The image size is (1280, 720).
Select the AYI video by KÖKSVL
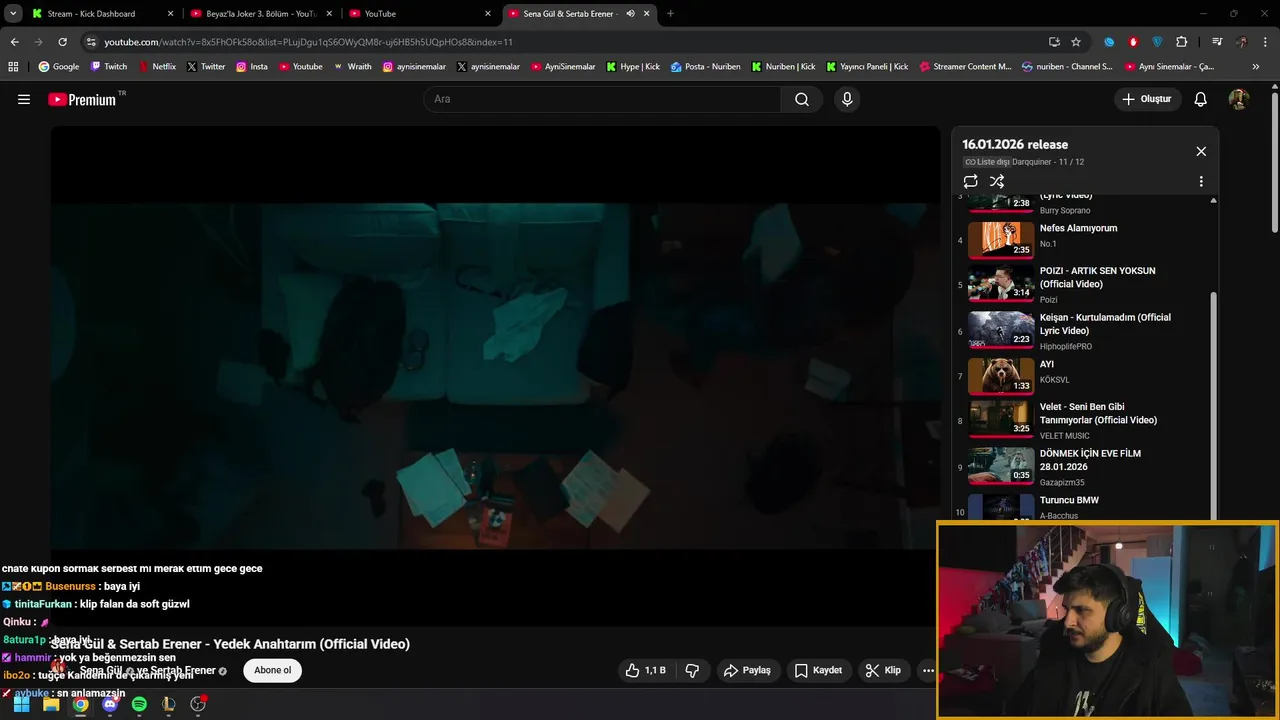(x=1084, y=377)
